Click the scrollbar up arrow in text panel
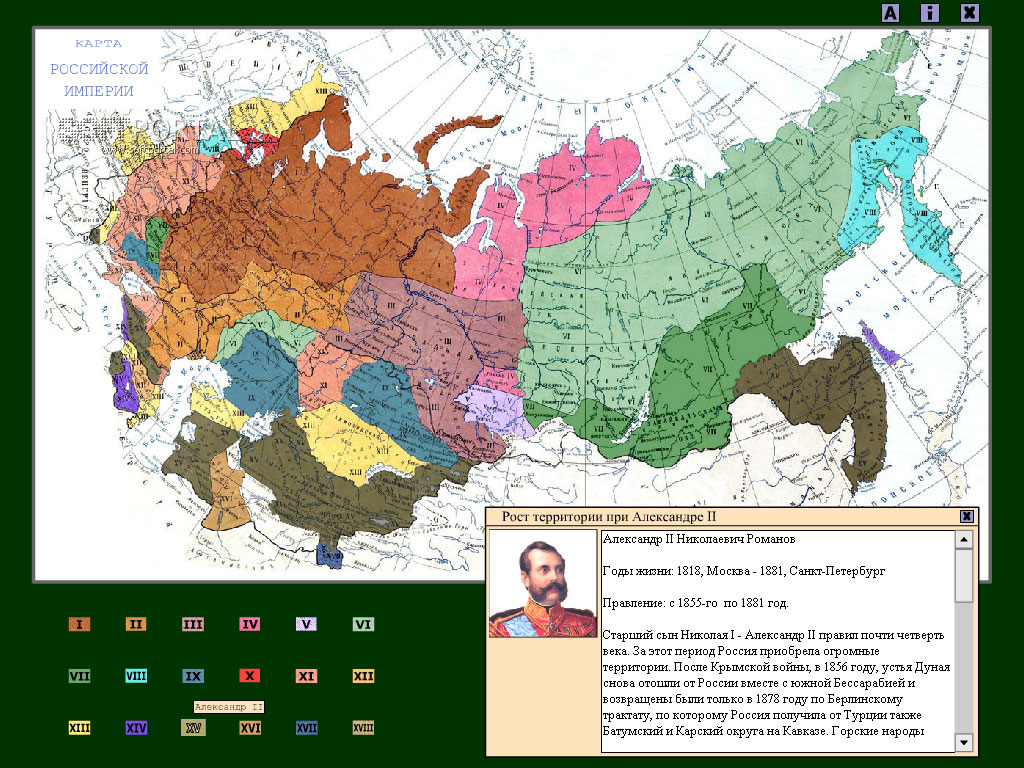 click(964, 539)
